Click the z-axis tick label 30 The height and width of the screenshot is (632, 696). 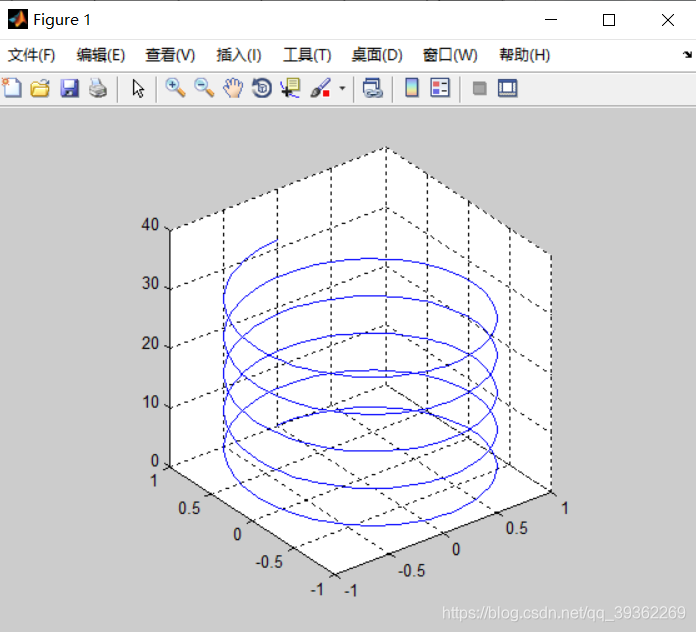coord(150,284)
